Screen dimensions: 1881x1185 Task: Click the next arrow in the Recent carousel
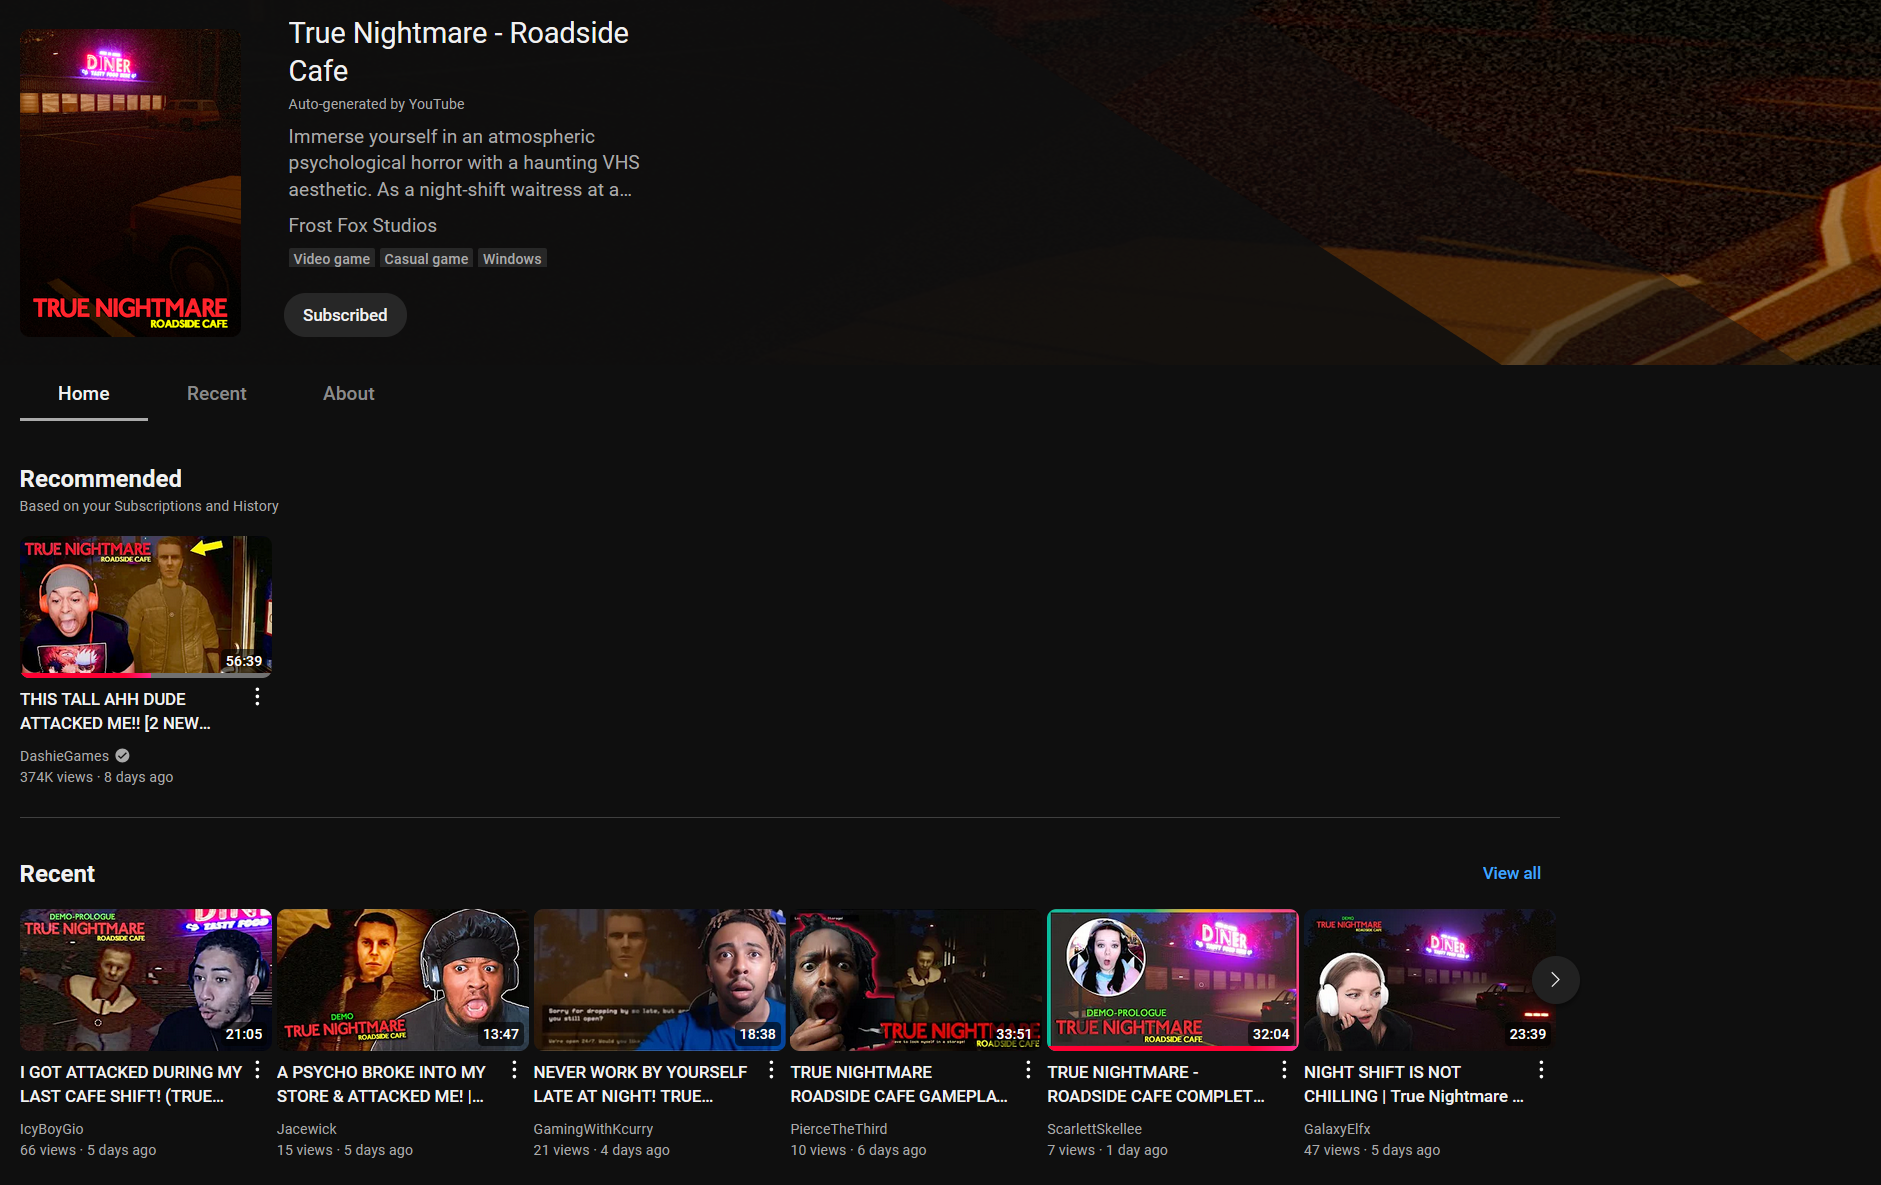pyautogui.click(x=1555, y=980)
